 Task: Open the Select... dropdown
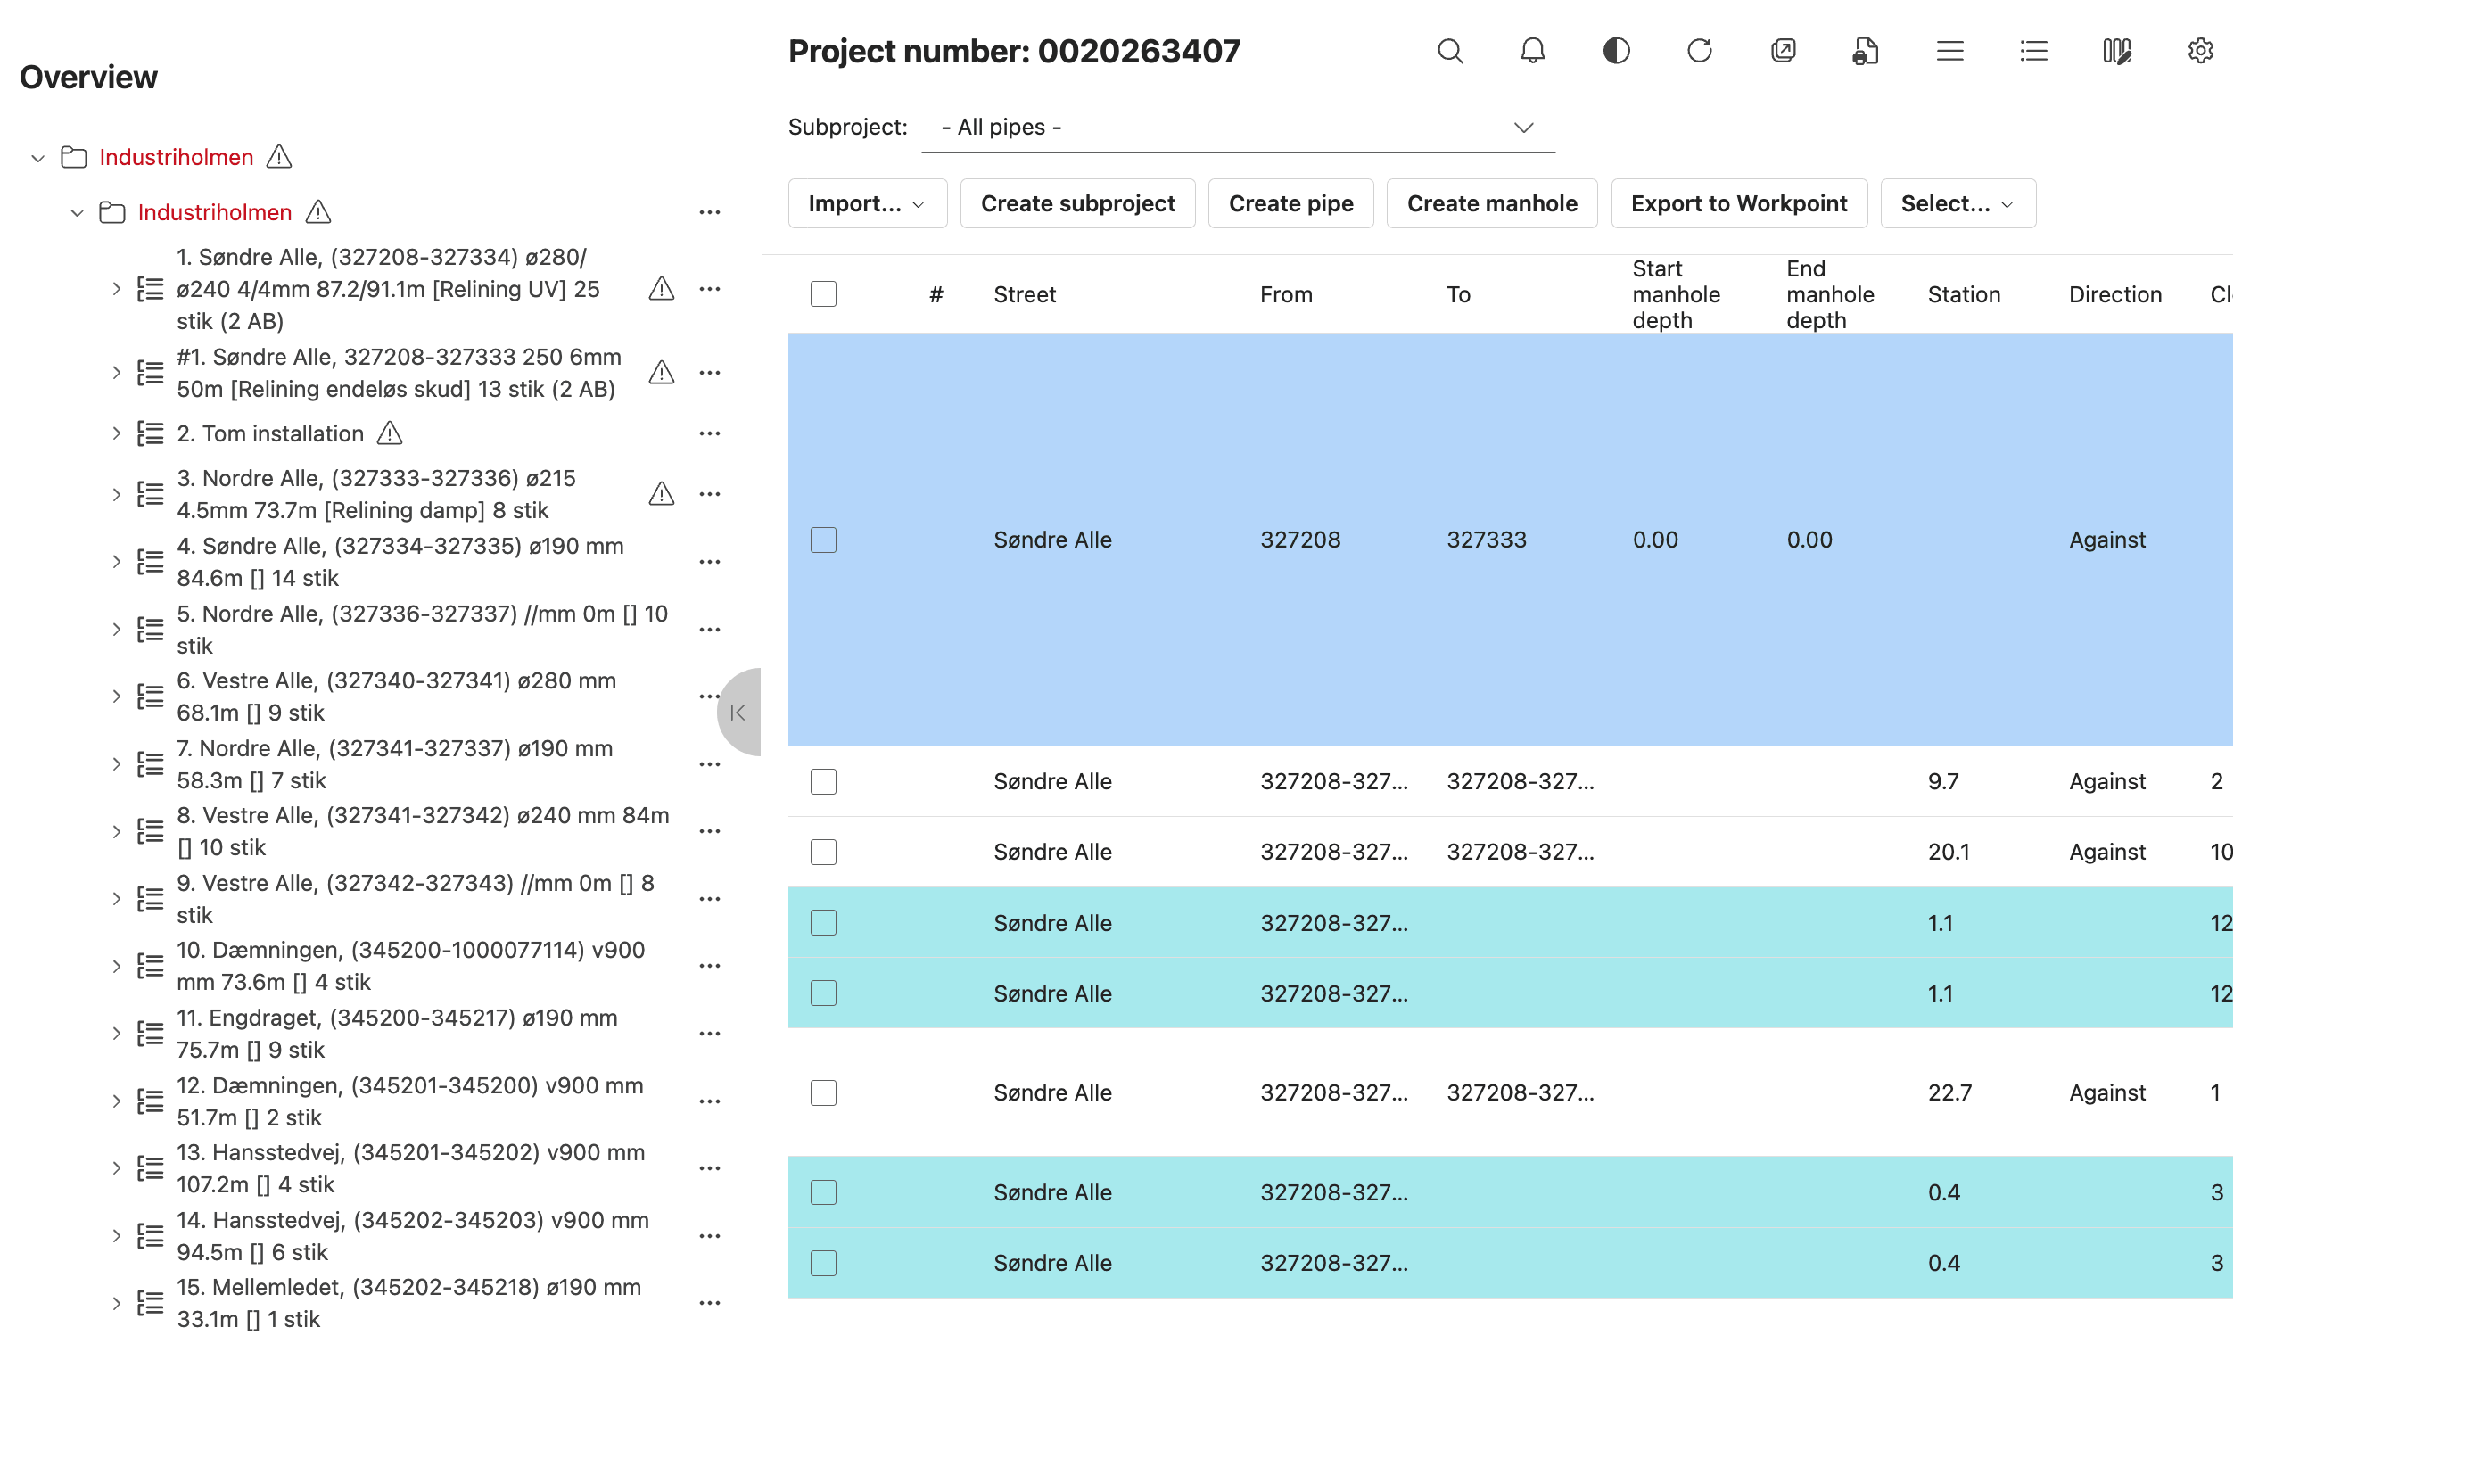point(1957,203)
